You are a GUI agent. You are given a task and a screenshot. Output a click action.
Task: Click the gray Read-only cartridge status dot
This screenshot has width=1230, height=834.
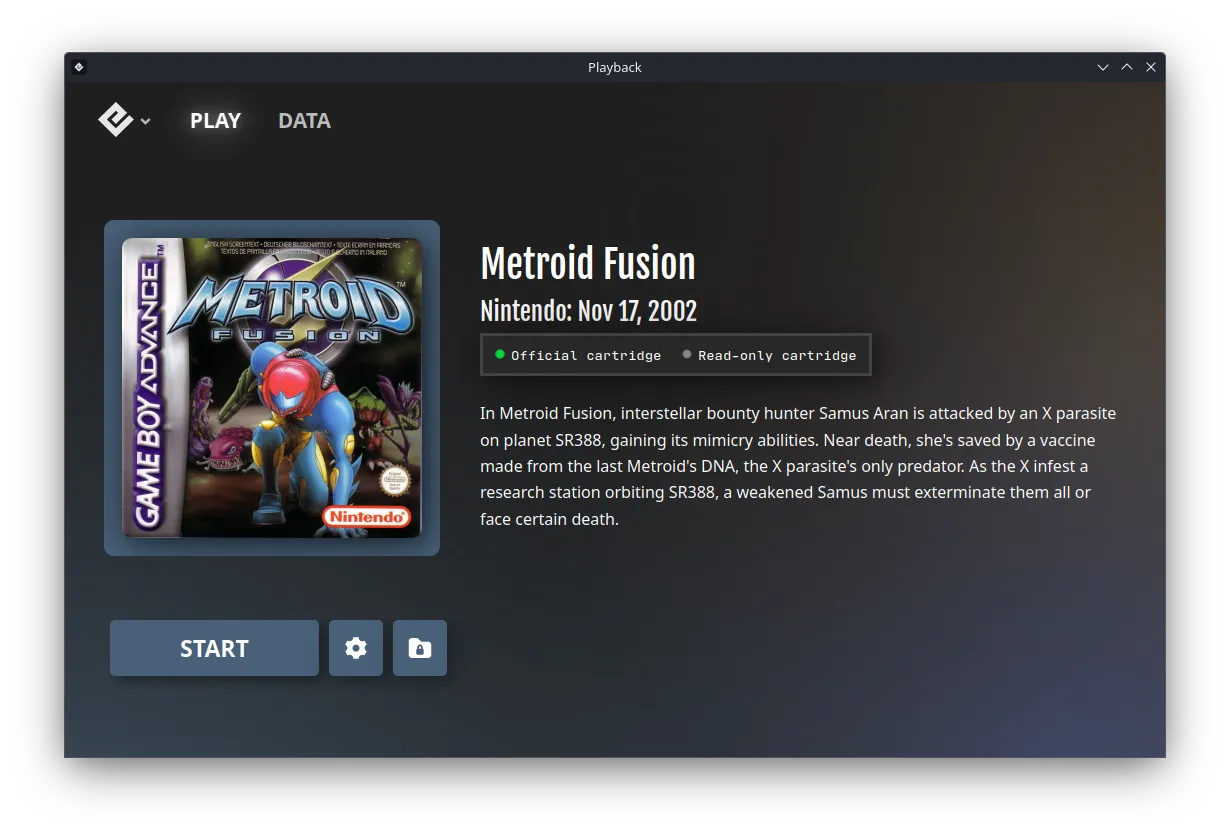pyautogui.click(x=687, y=353)
